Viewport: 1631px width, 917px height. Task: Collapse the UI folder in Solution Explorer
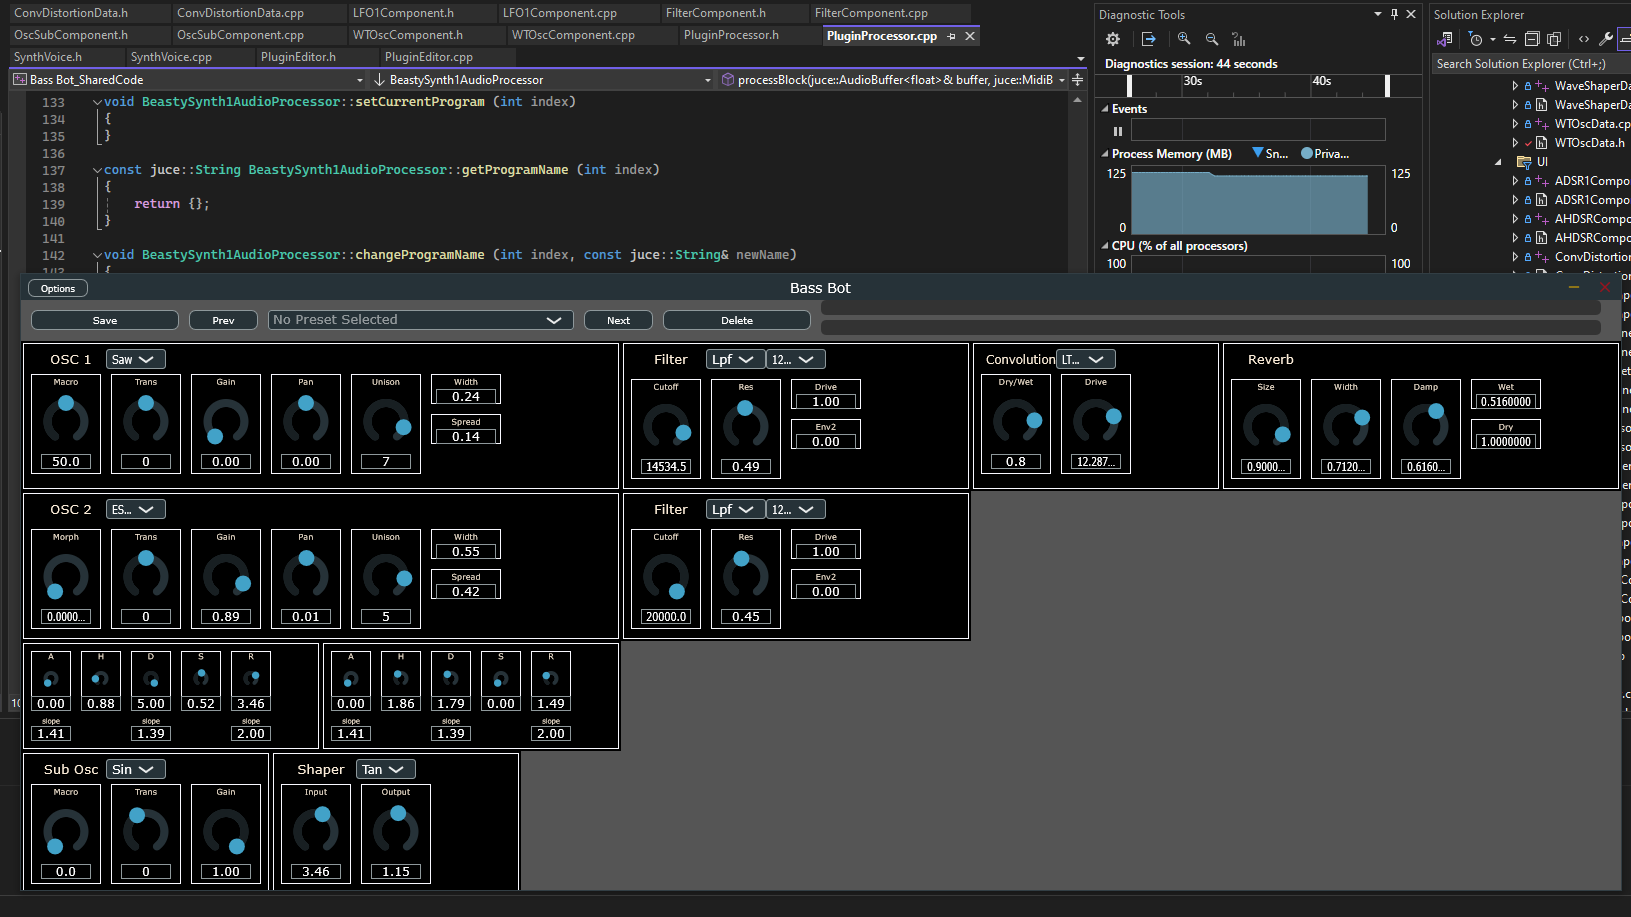[x=1498, y=162]
